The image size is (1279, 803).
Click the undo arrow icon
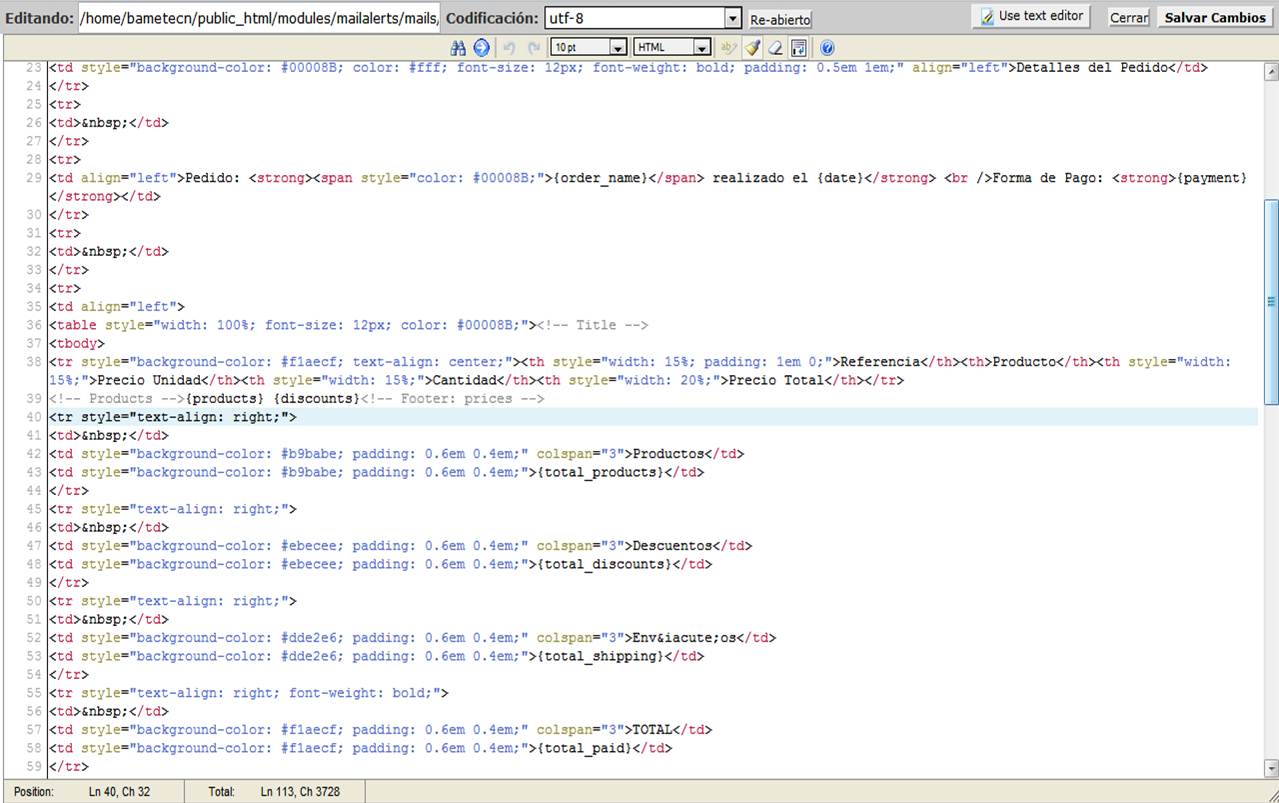click(509, 48)
